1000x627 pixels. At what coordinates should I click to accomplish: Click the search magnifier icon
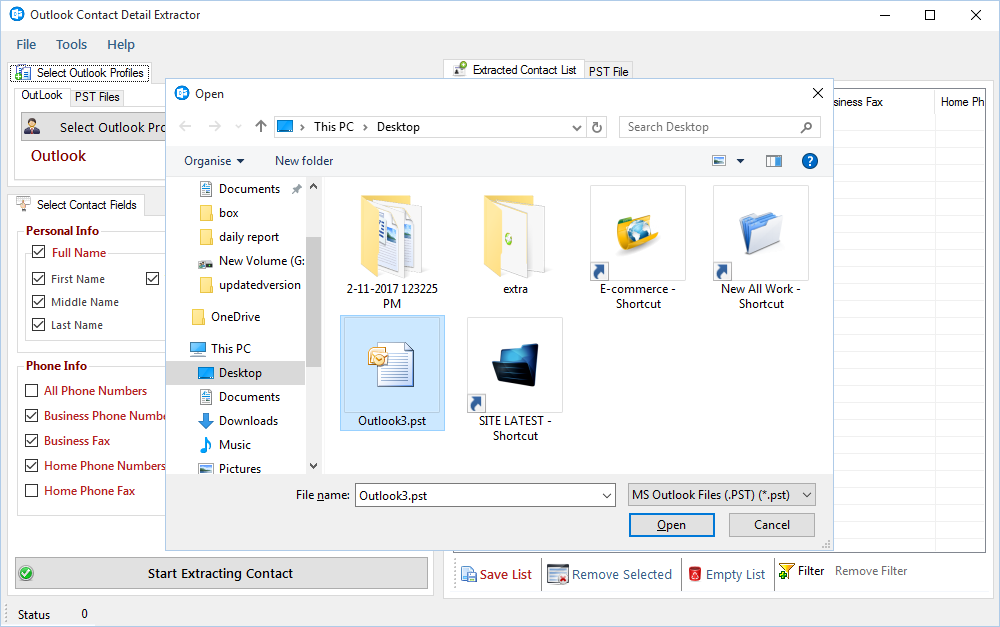coord(806,127)
